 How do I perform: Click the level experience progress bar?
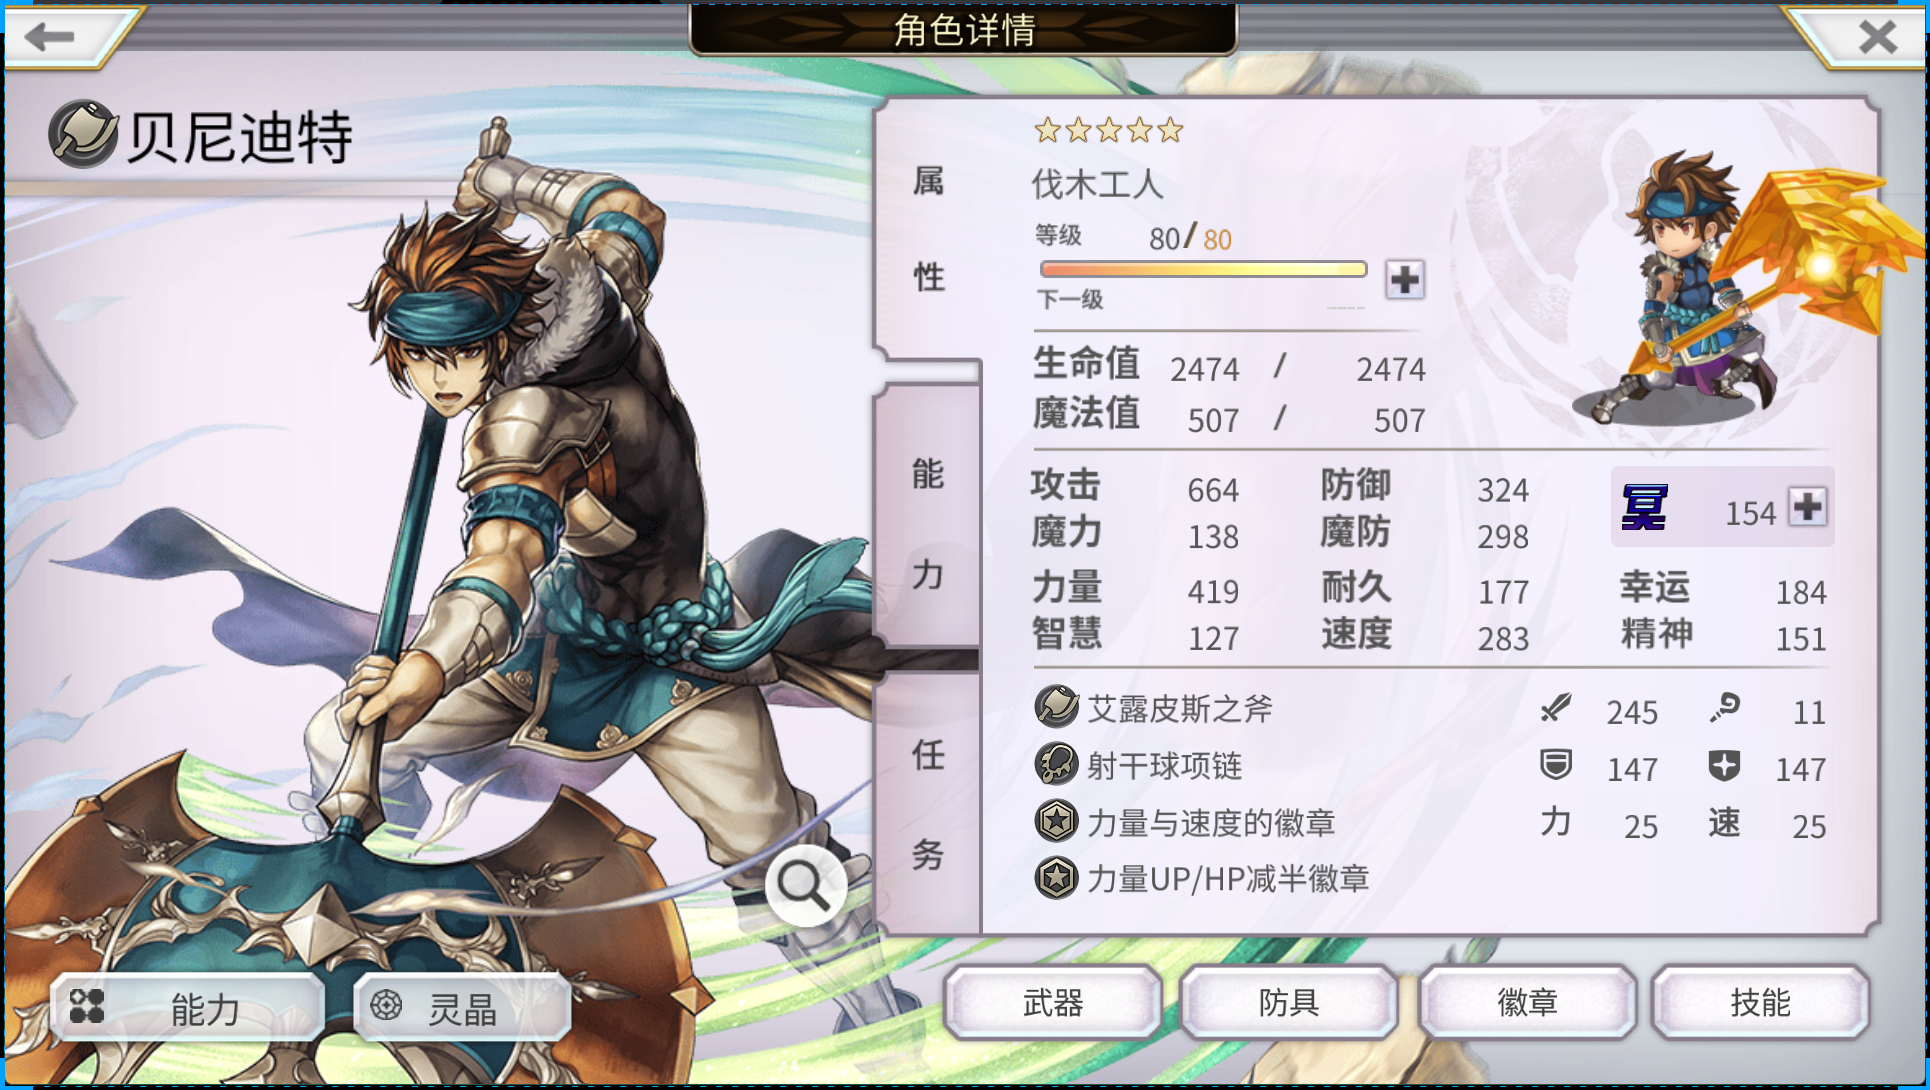(x=1203, y=269)
